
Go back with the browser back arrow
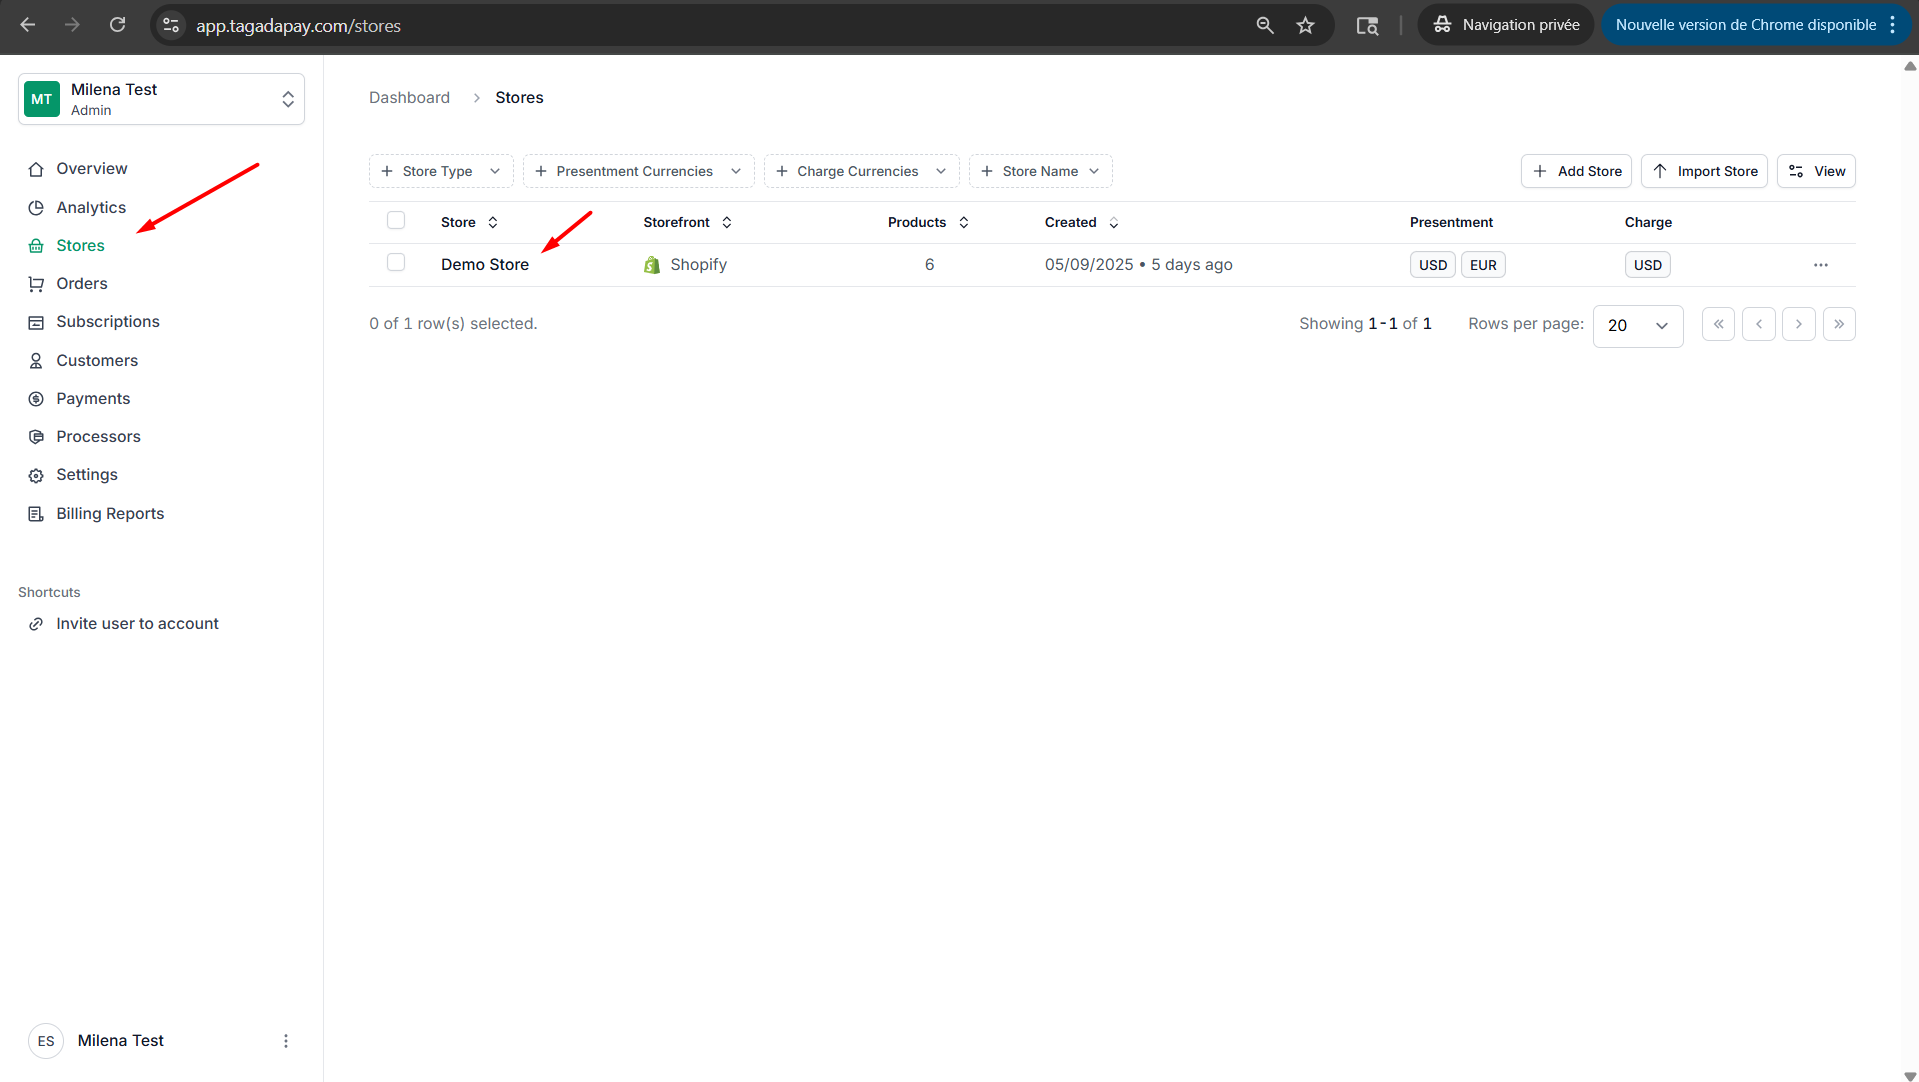(28, 25)
